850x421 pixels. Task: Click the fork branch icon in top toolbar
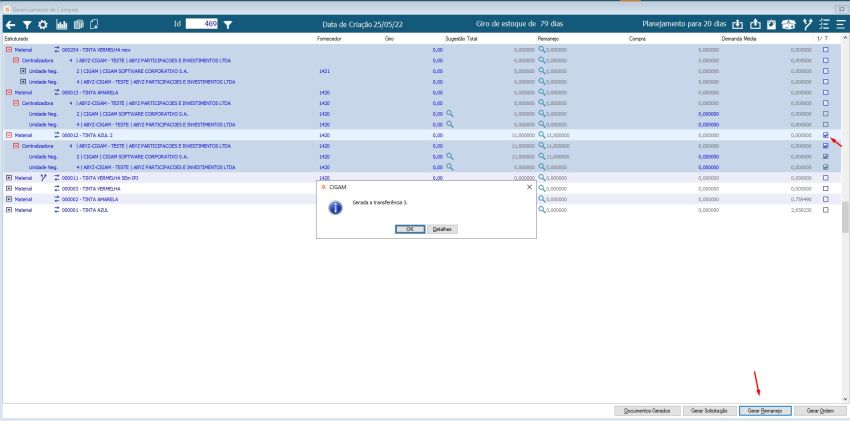point(808,24)
